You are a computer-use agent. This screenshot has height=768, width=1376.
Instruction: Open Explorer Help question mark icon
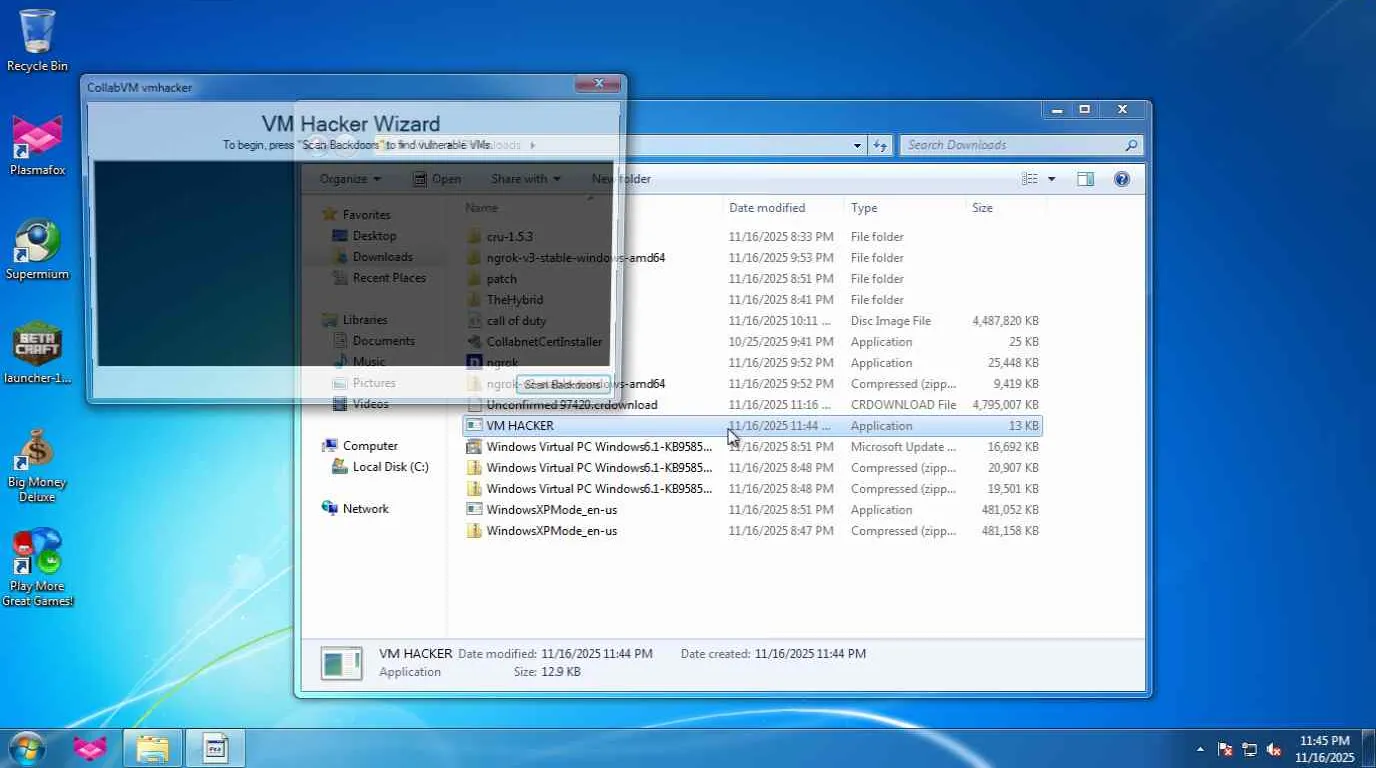point(1122,179)
